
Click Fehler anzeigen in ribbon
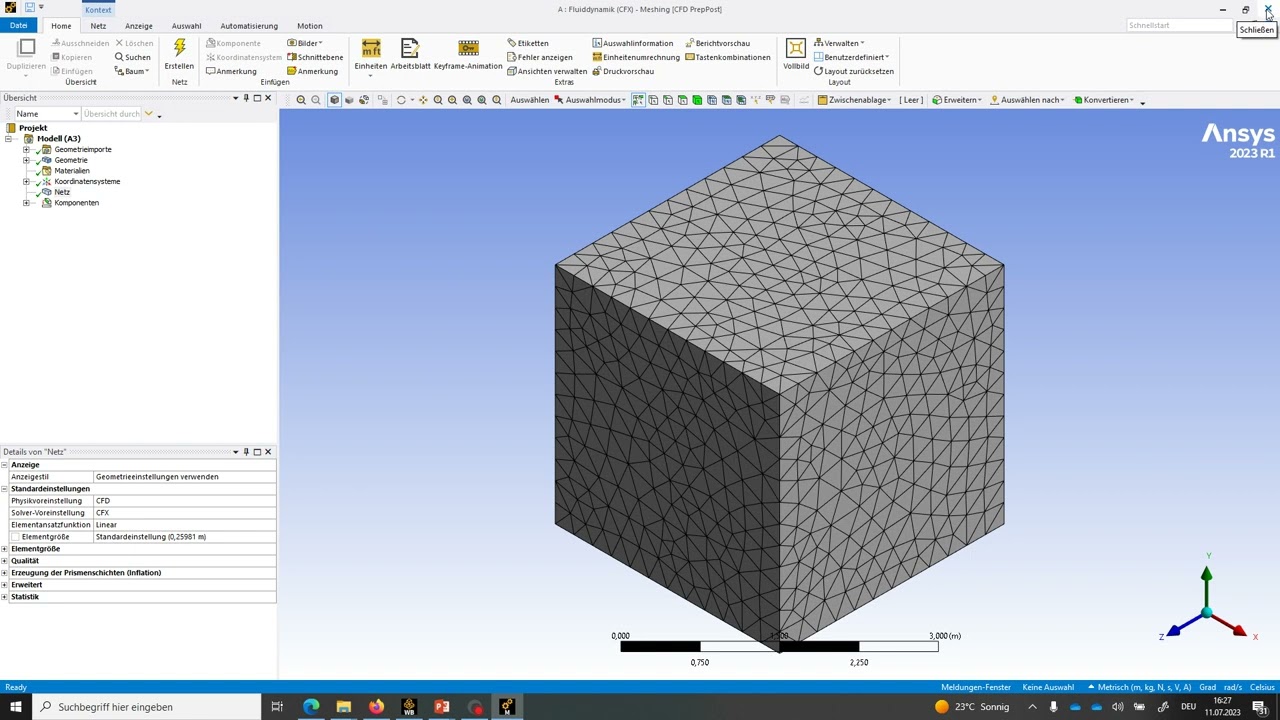540,57
